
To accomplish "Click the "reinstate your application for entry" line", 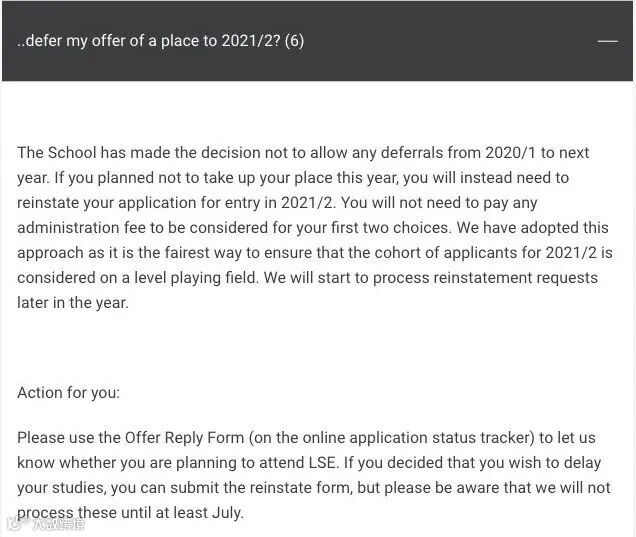I will coord(277,202).
